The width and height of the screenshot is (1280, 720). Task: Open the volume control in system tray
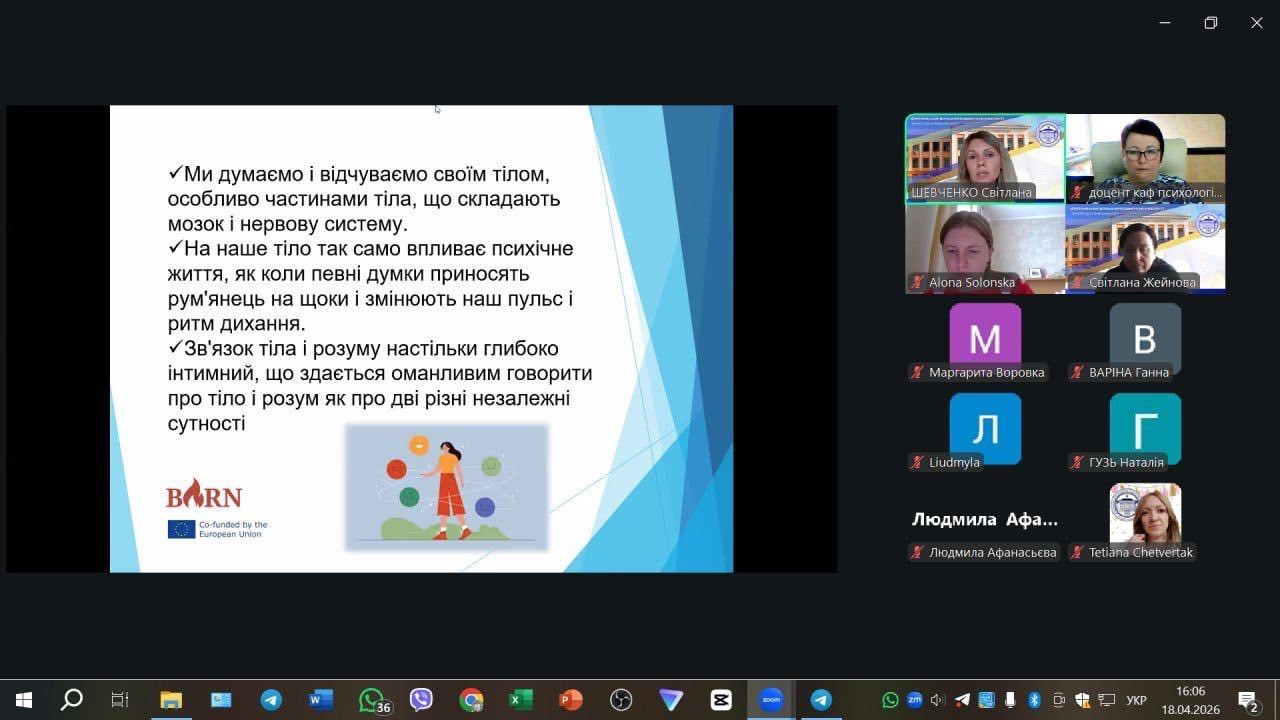(x=938, y=700)
